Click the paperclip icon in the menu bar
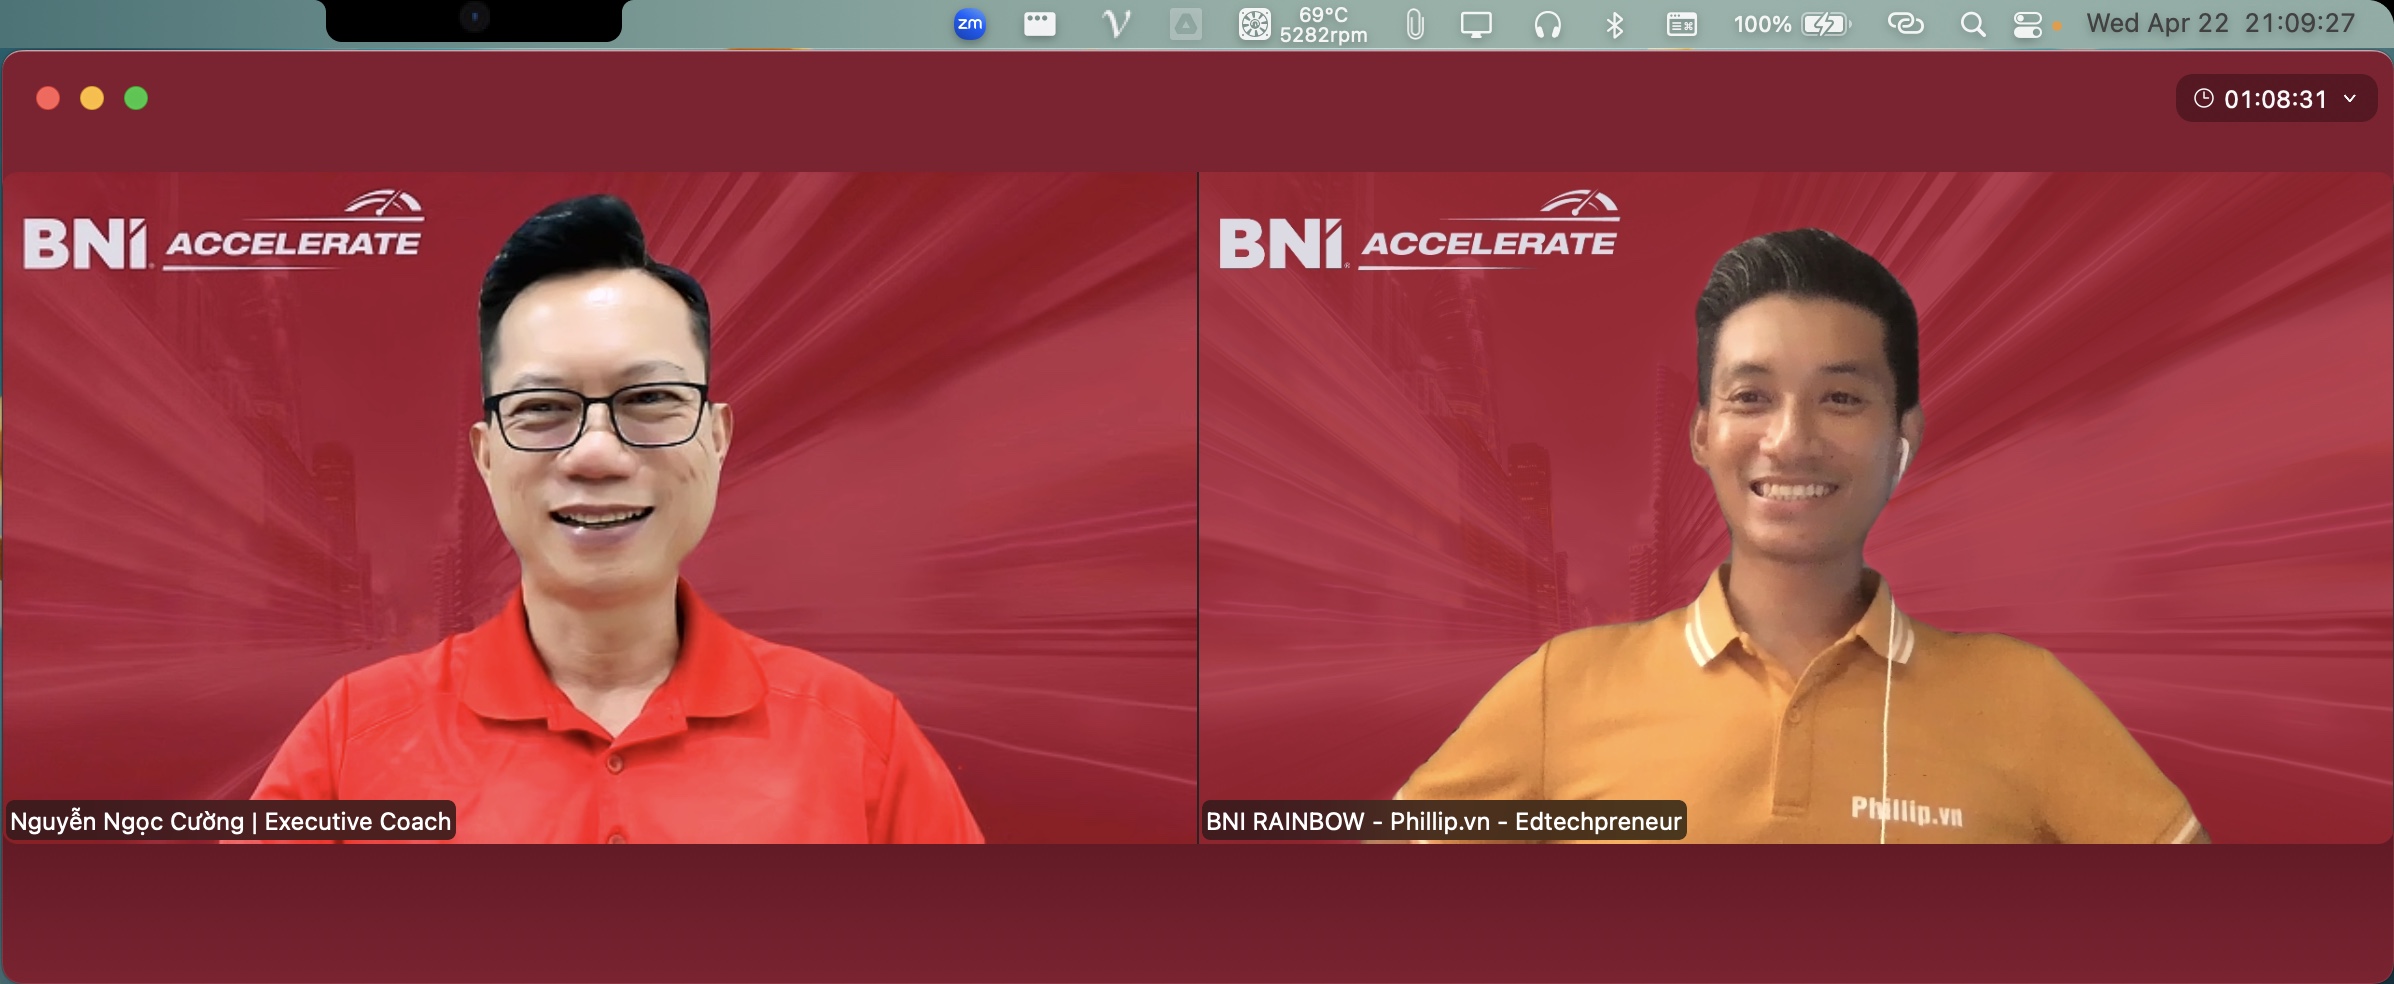This screenshot has height=984, width=2394. pos(1414,24)
